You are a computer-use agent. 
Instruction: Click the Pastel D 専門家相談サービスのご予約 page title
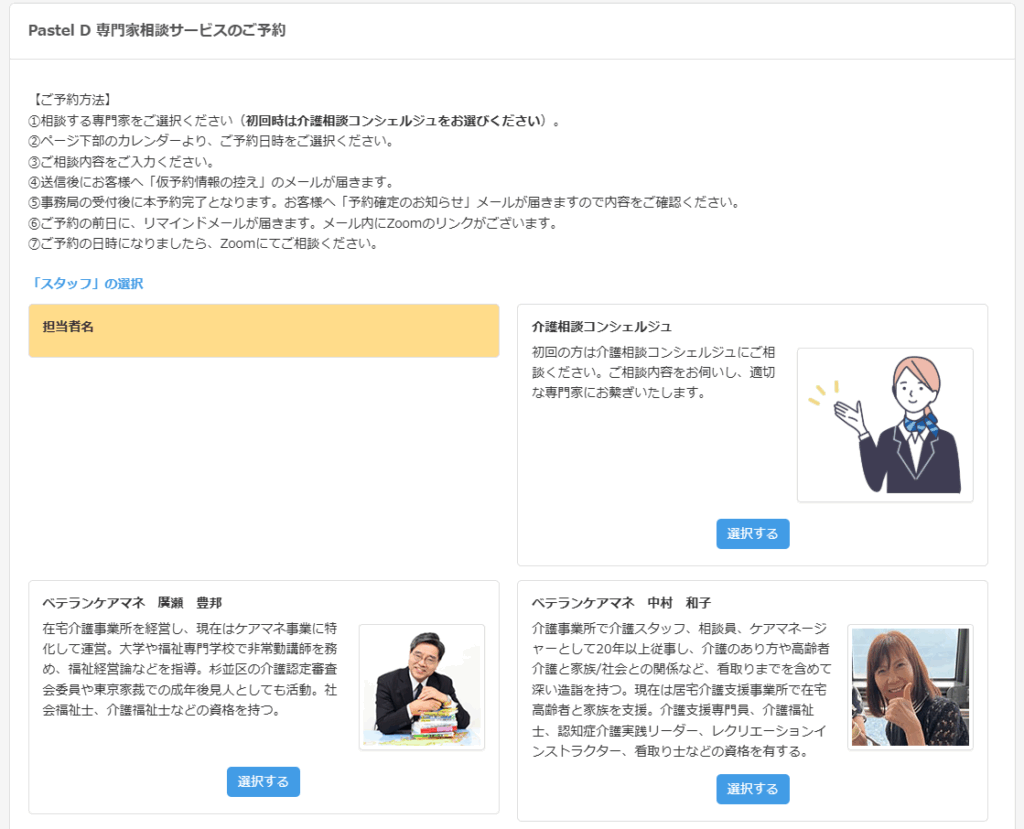[156, 31]
